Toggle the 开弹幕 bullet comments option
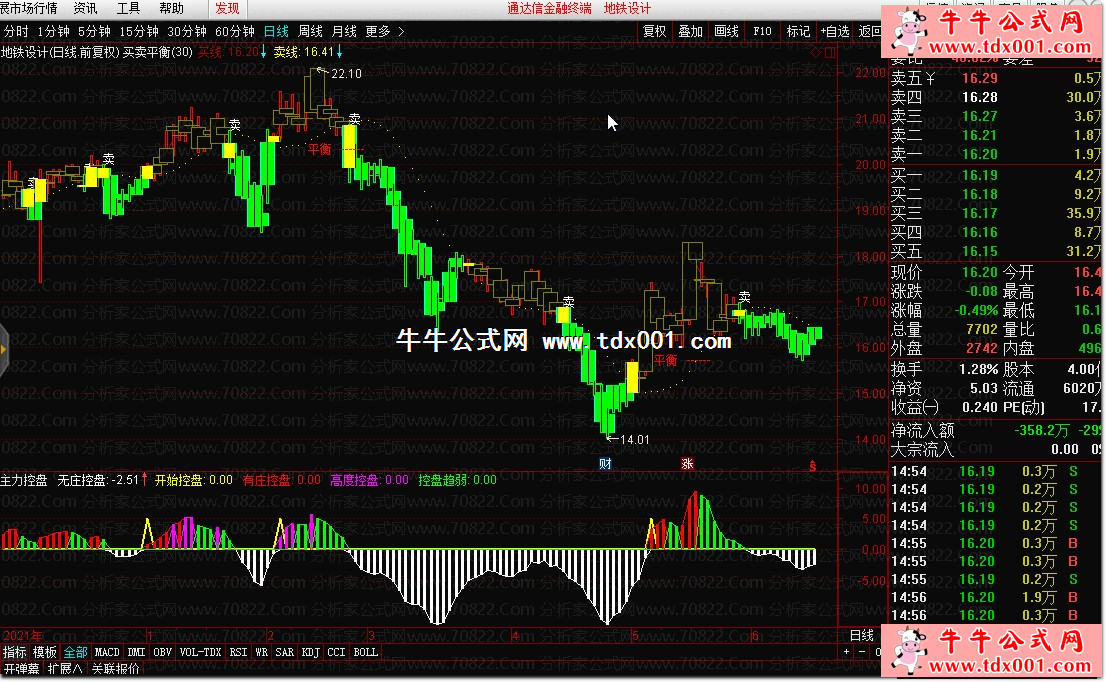The width and height of the screenshot is (1107, 682). point(21,669)
